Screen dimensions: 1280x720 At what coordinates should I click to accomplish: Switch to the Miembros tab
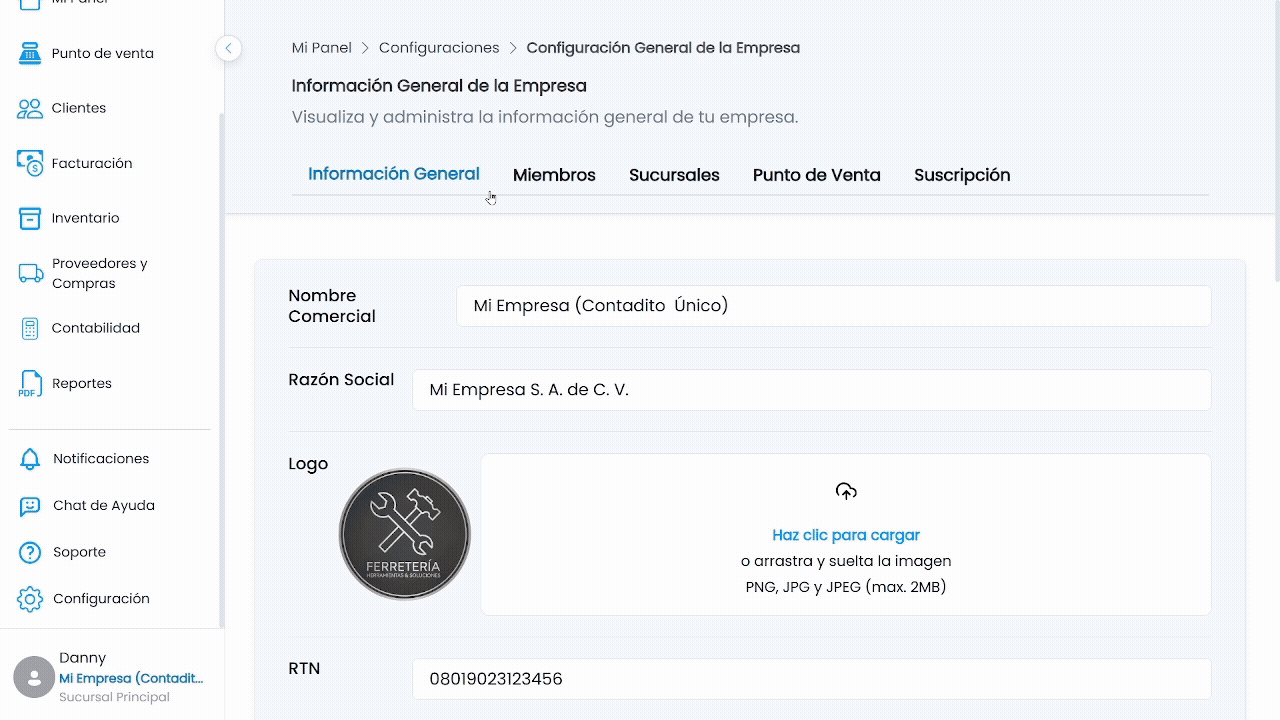pos(554,175)
